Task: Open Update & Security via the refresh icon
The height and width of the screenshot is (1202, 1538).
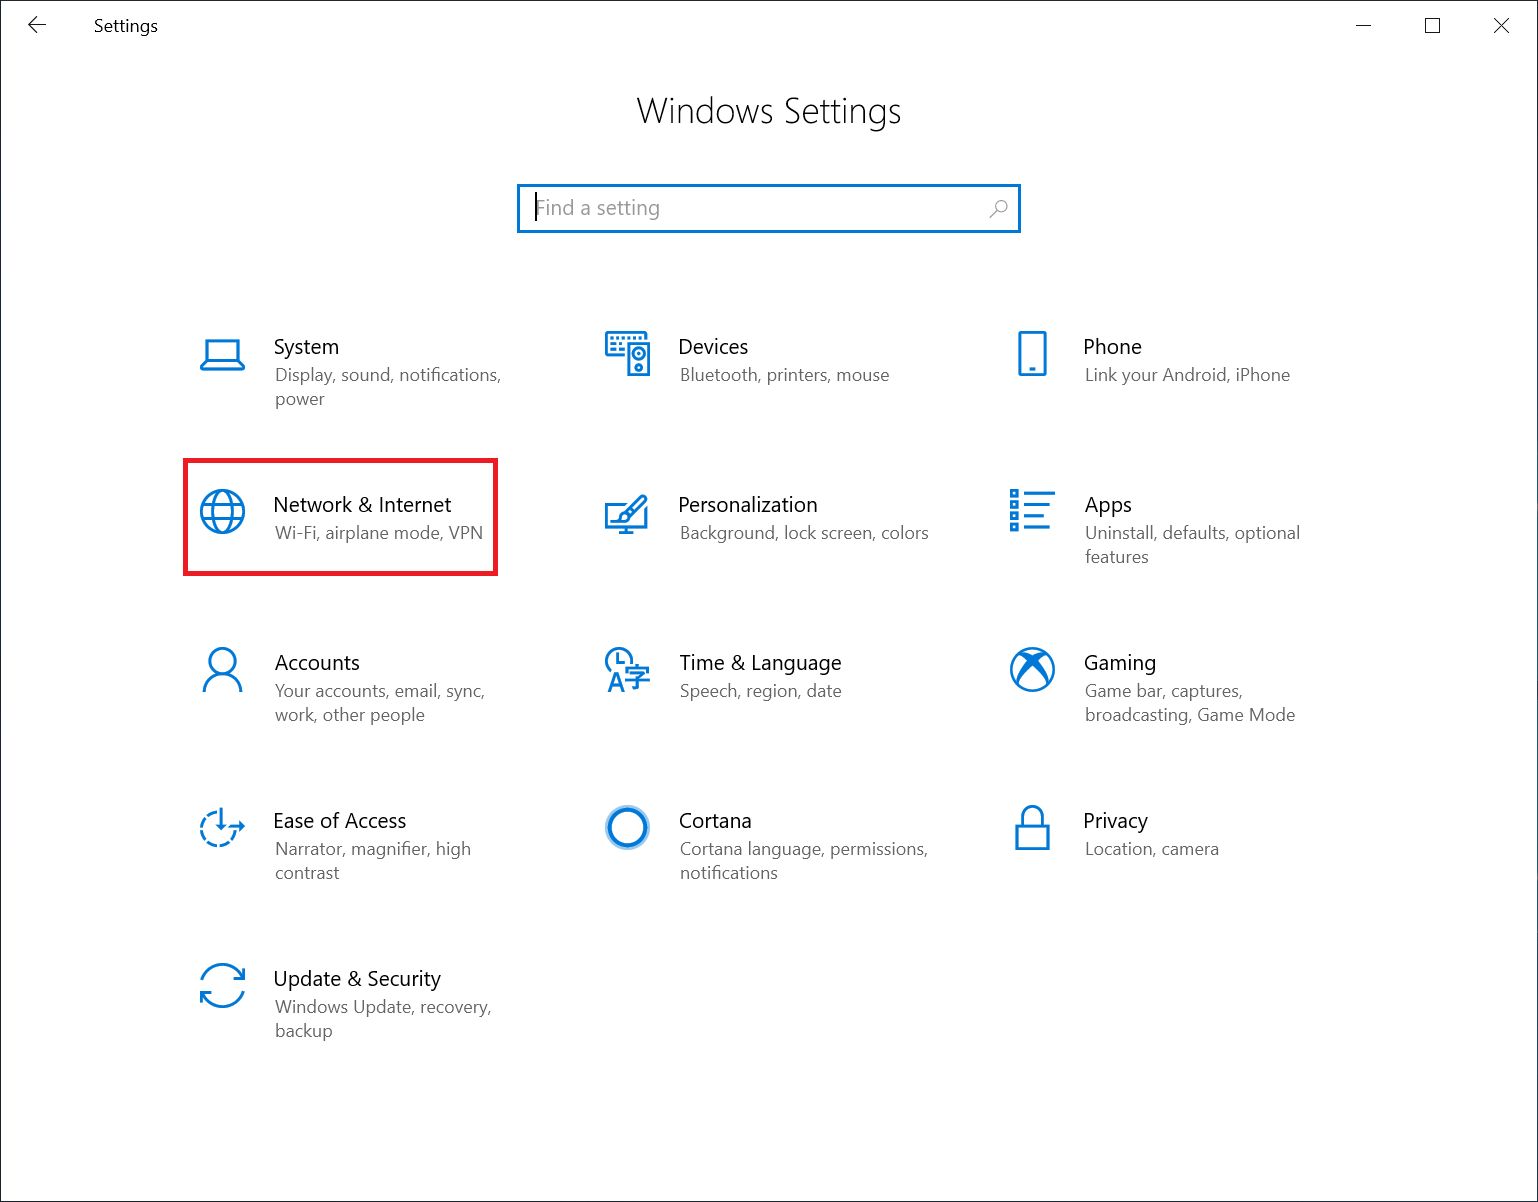Action: pos(222,987)
